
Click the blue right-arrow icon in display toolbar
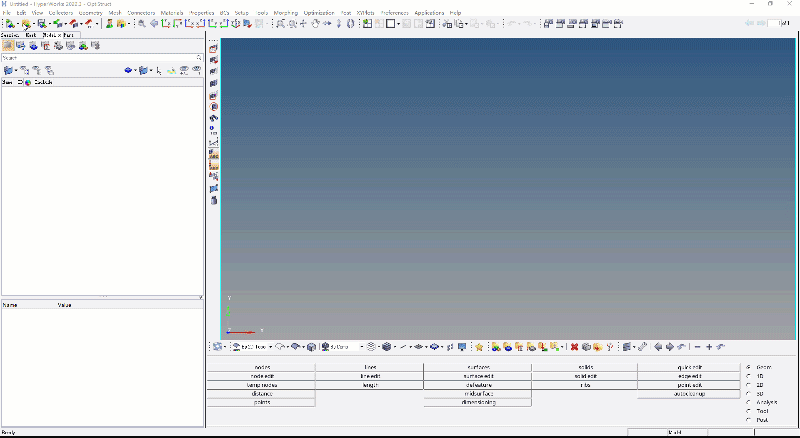(x=670, y=347)
